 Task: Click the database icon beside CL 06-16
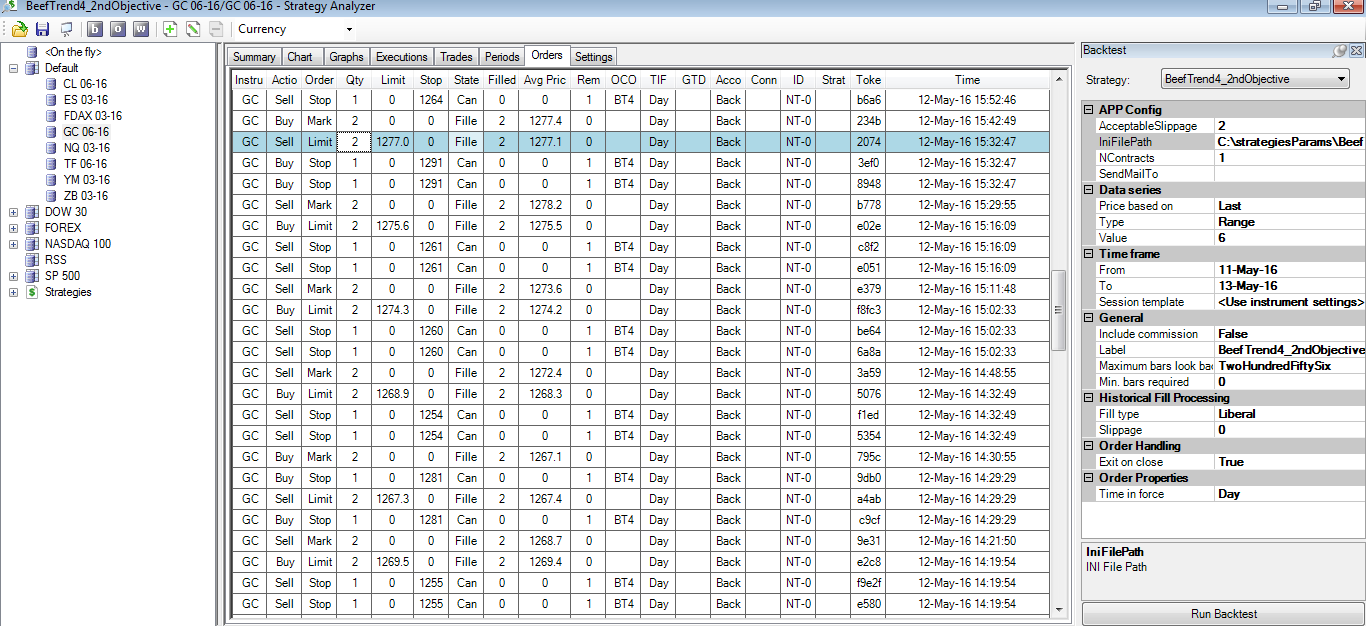(51, 84)
